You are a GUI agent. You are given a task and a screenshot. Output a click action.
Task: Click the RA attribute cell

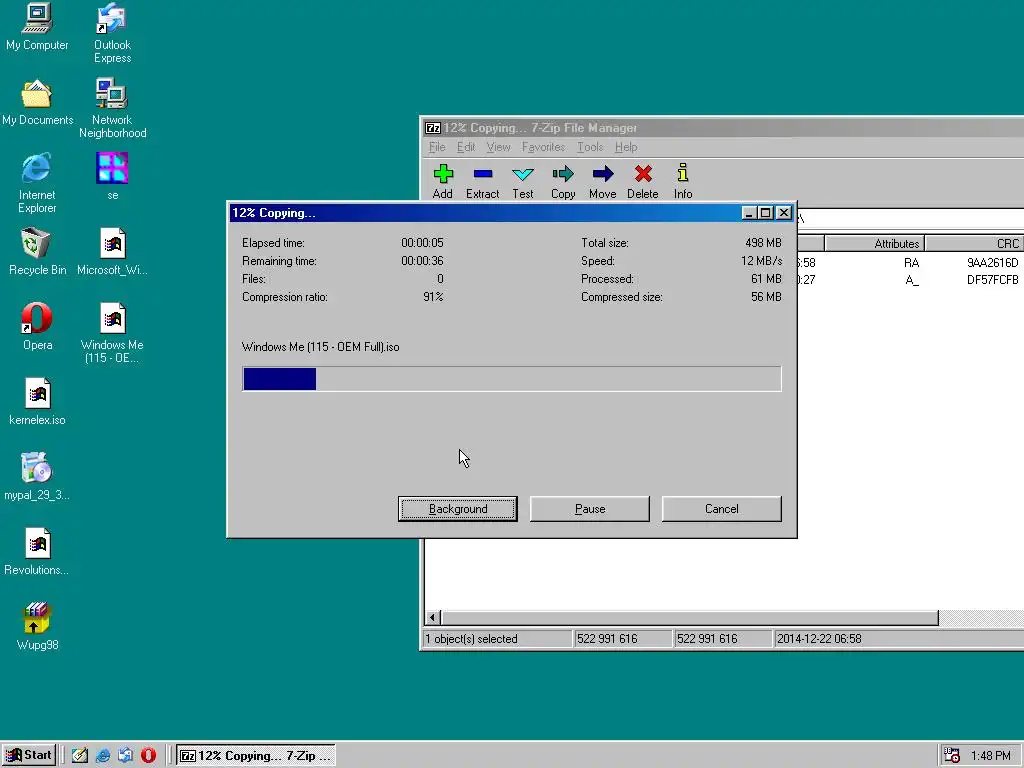[x=912, y=263]
